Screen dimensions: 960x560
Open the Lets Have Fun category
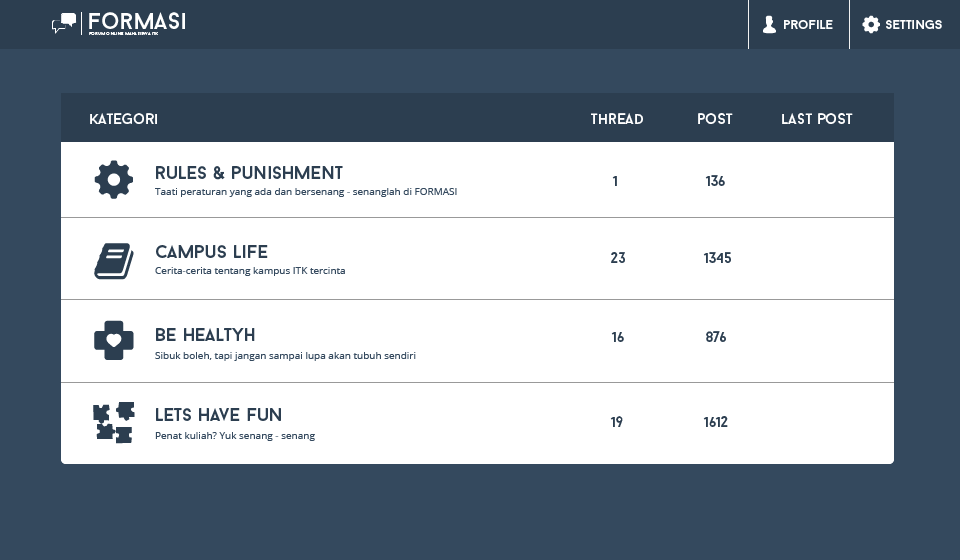coord(218,415)
